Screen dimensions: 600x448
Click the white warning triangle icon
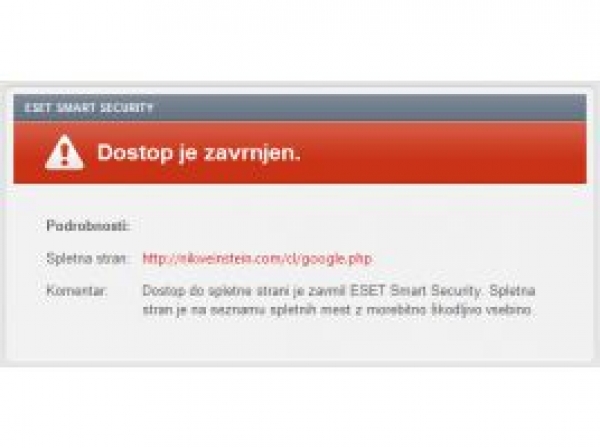pos(64,152)
